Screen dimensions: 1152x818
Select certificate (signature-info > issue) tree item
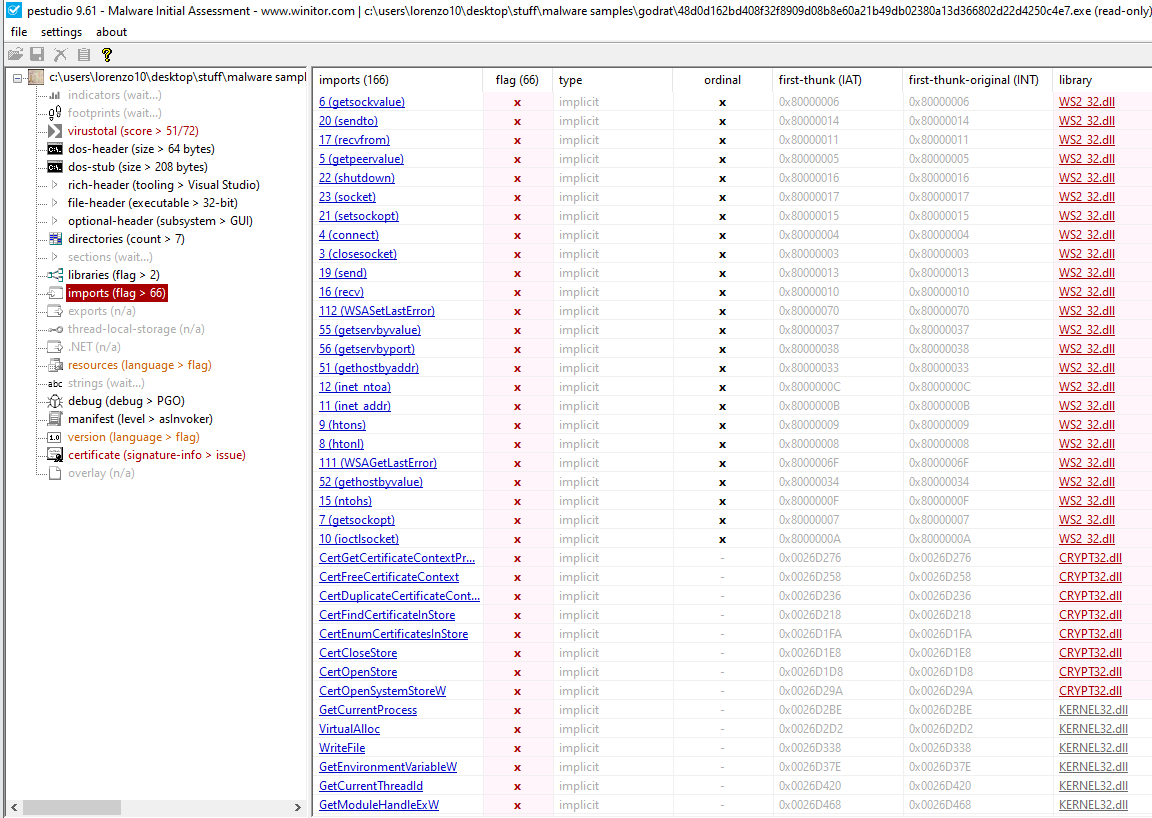coord(156,455)
